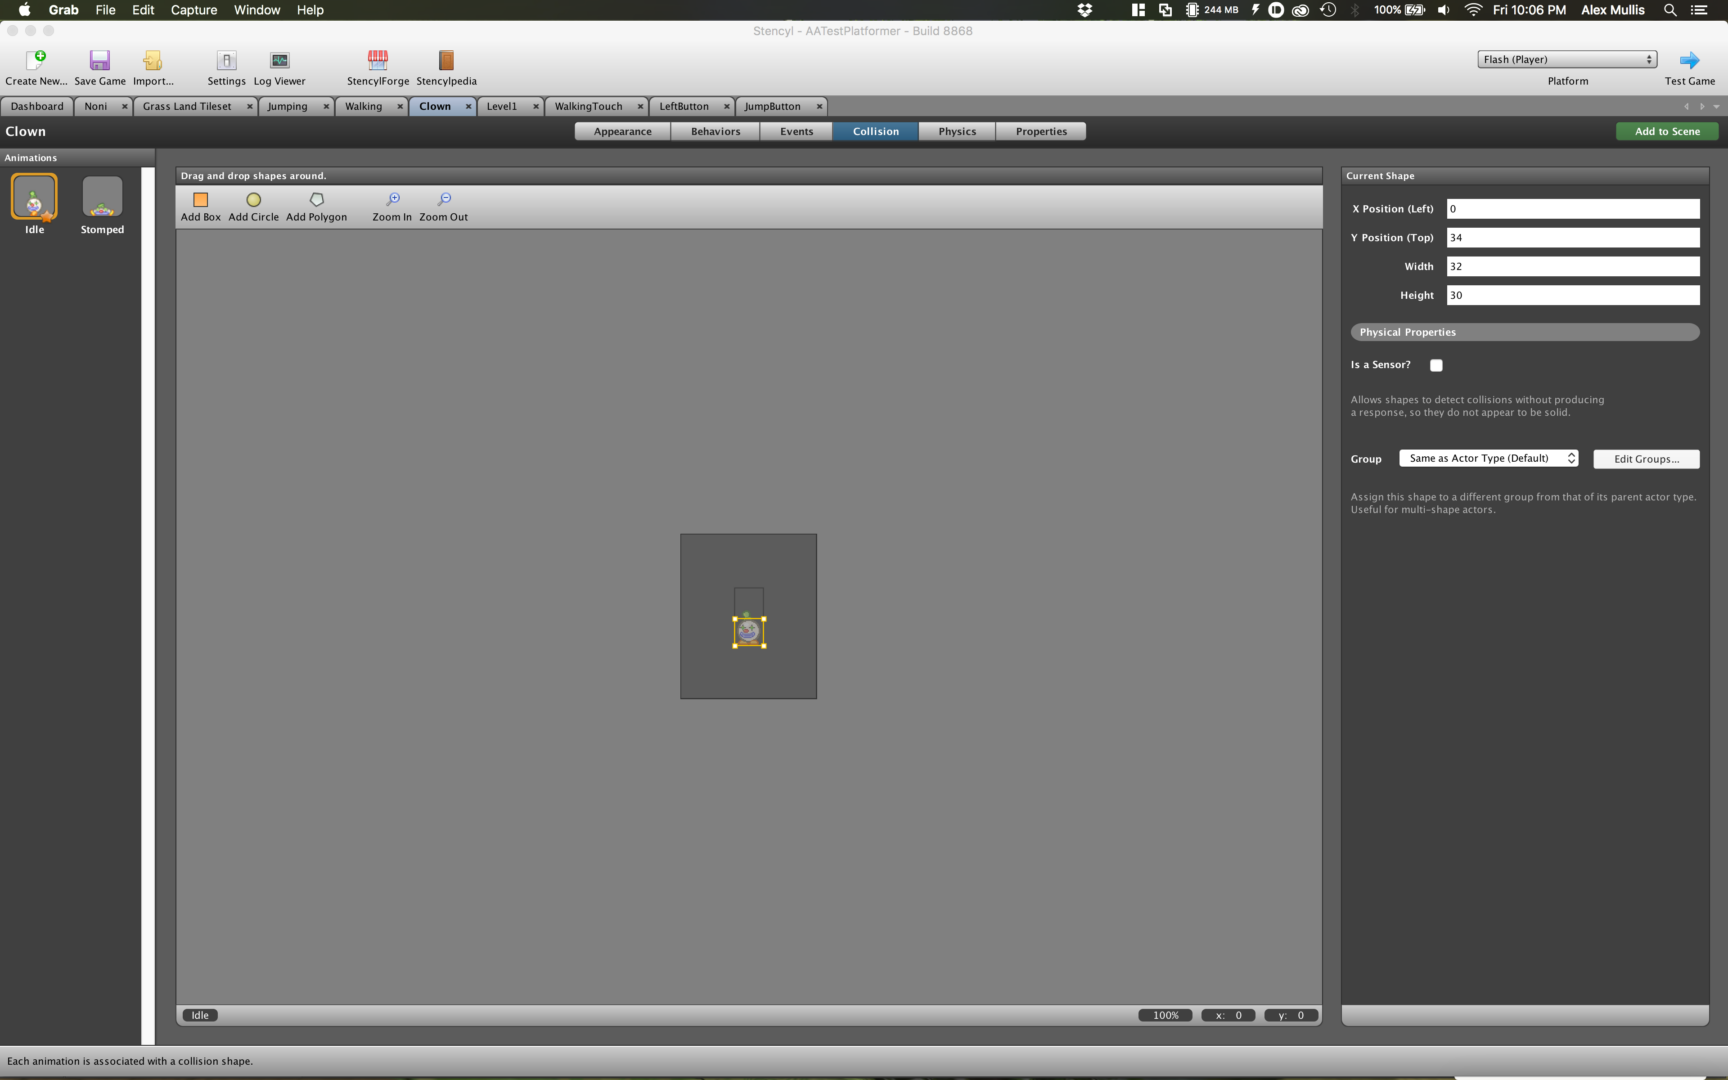Open the Flash (Player) platform dropdown
Viewport: 1728px width, 1080px height.
point(1566,59)
